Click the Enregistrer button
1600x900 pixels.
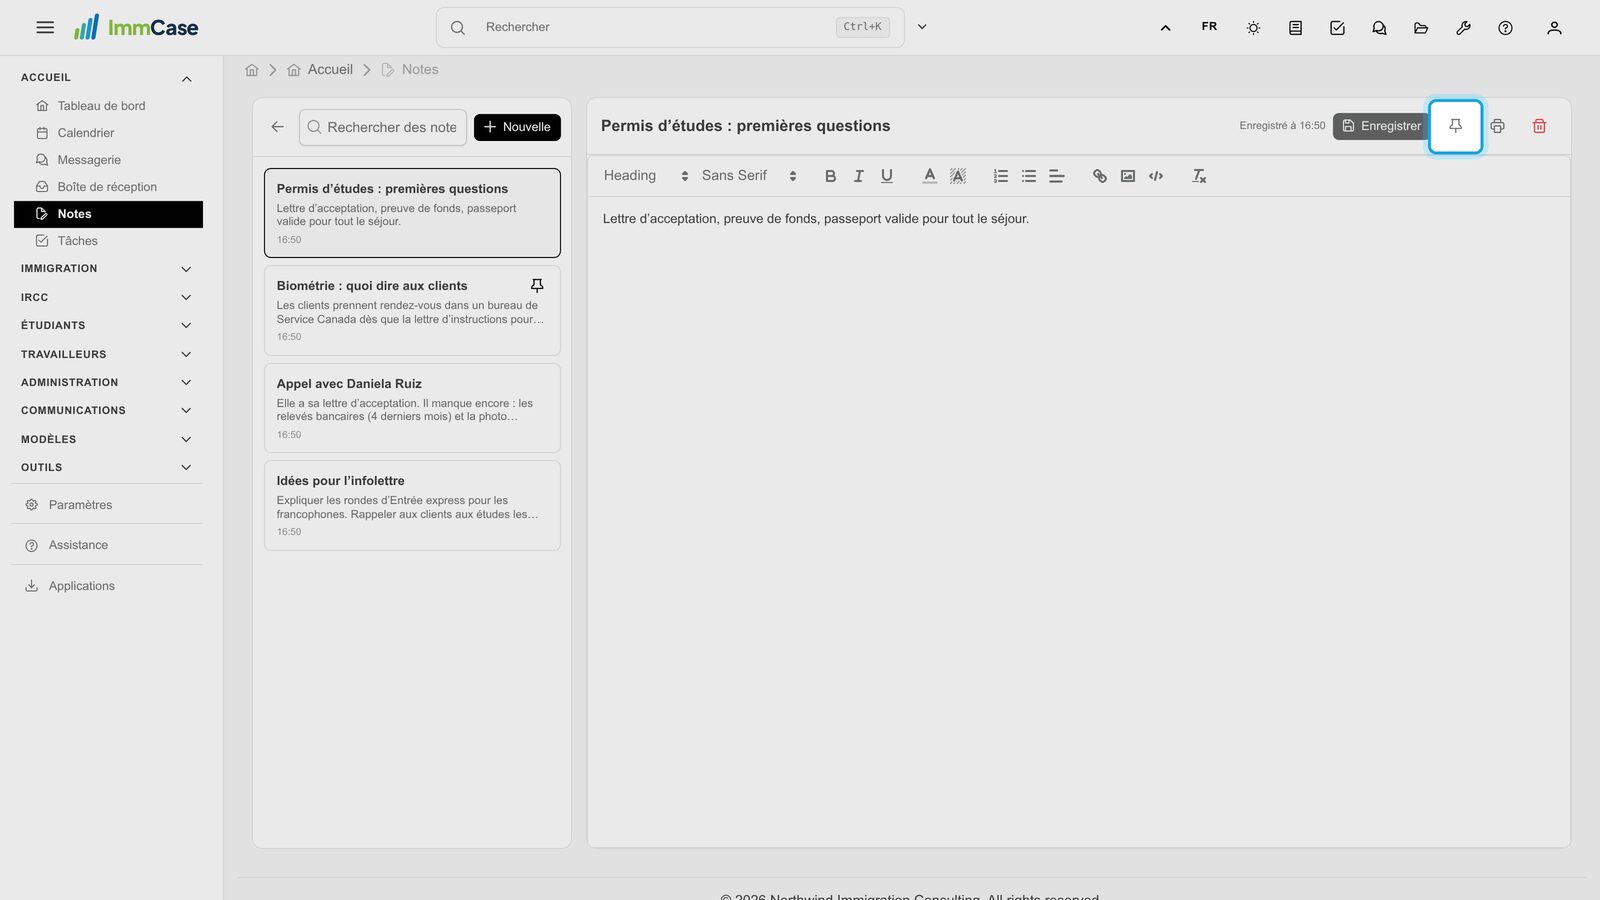[x=1380, y=126]
